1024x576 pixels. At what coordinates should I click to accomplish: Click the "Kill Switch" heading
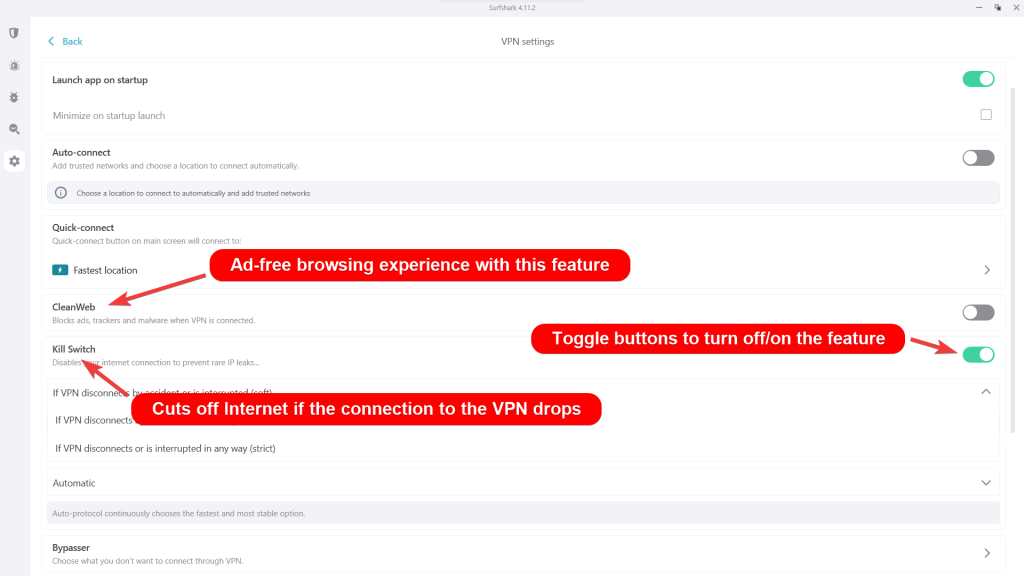[74, 349]
